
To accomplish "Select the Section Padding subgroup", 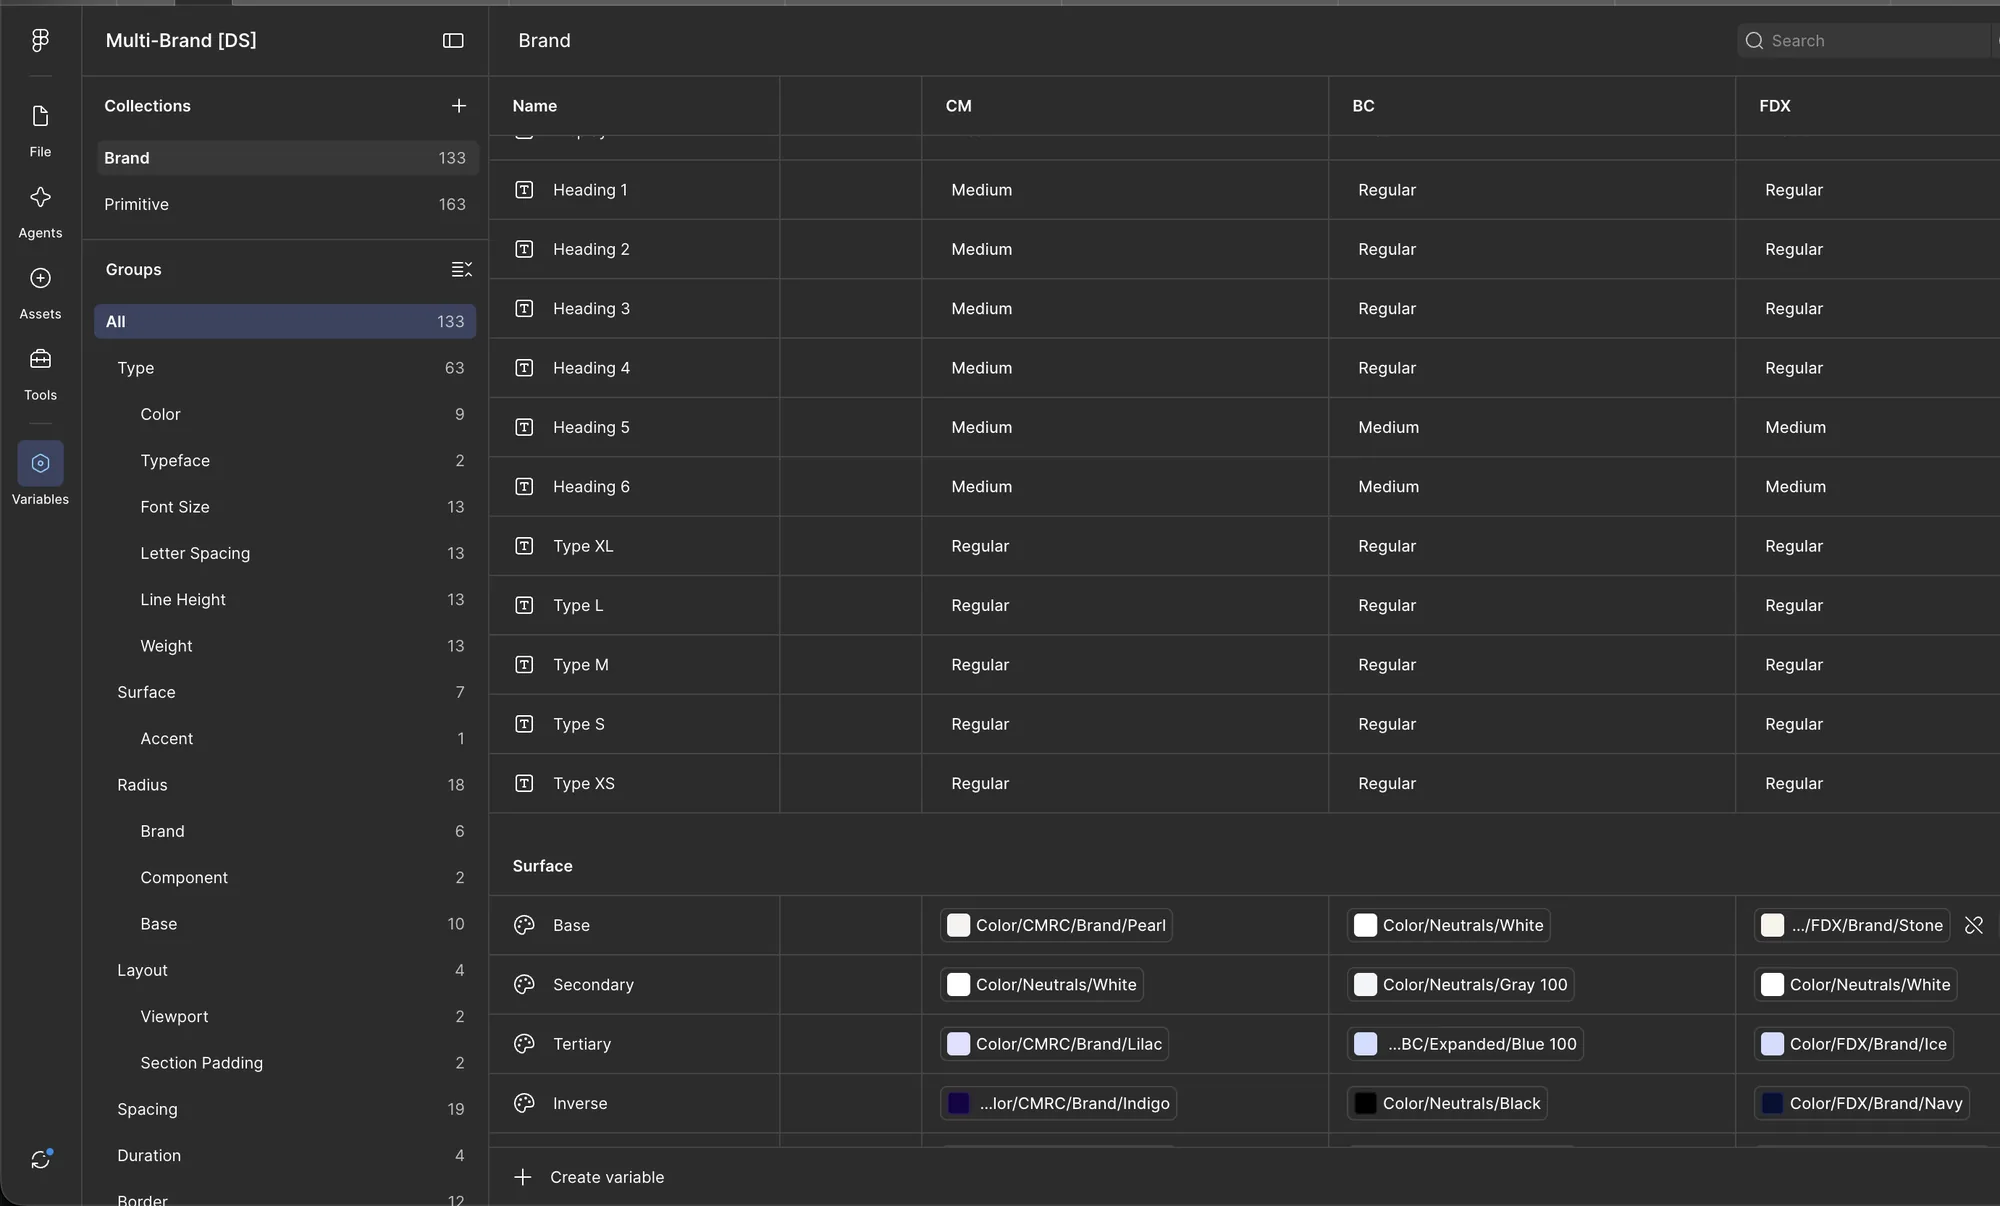I will point(285,1063).
